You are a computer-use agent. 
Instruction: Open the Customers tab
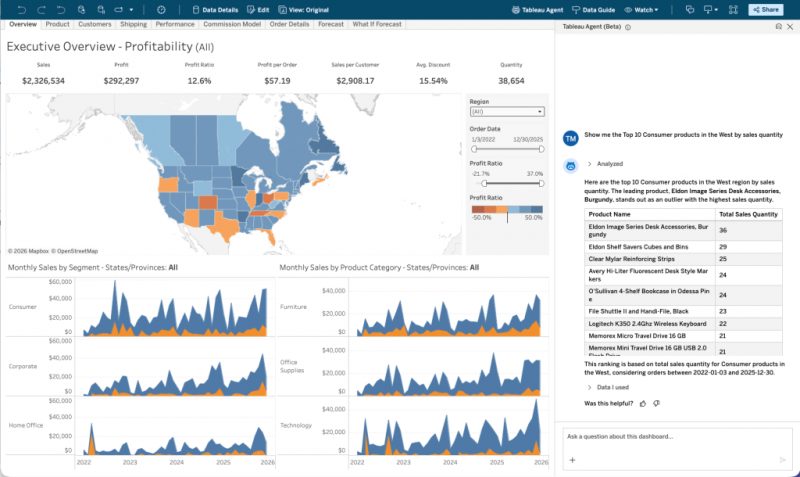tap(94, 24)
